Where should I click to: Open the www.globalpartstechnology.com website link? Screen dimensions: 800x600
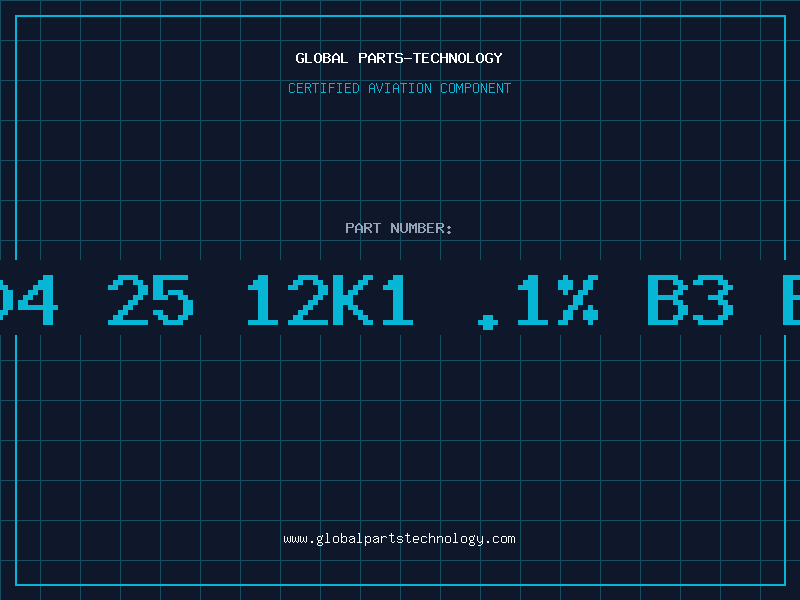pos(399,539)
